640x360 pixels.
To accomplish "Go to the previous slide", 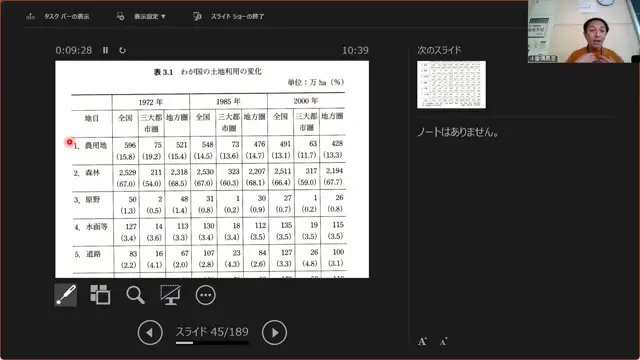I will point(150,333).
